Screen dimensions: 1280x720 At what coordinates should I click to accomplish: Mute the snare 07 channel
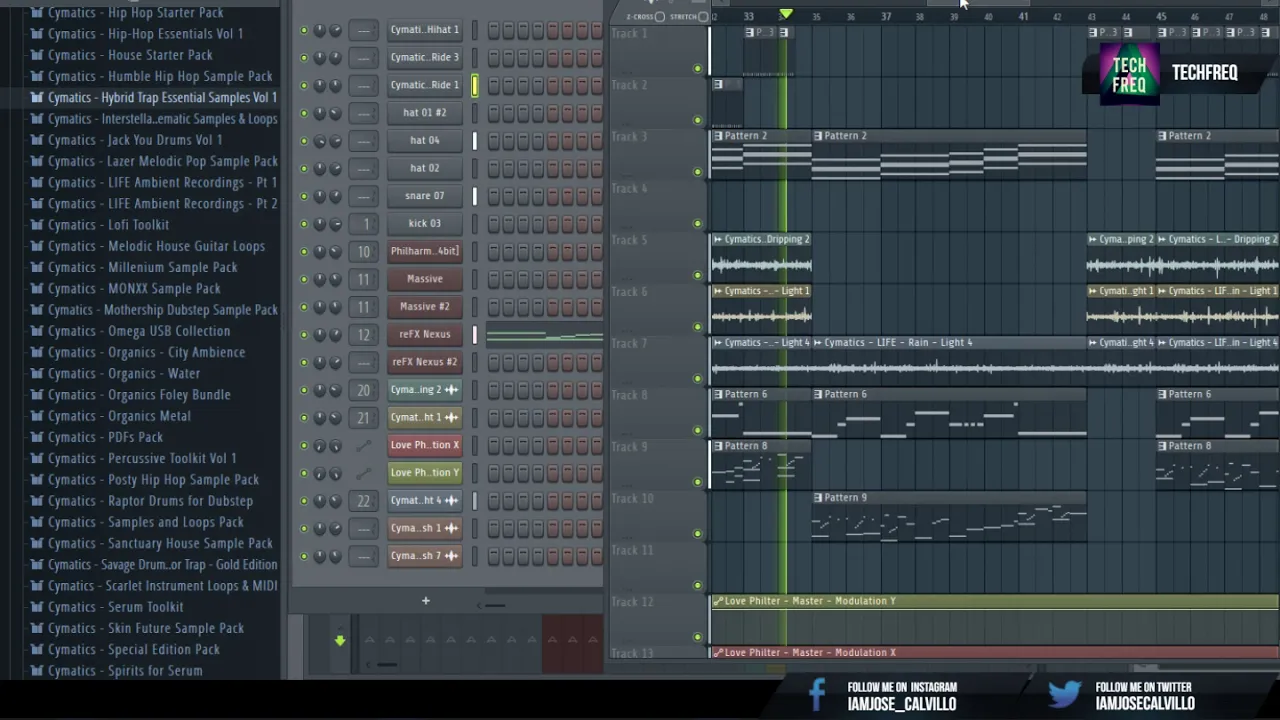click(x=304, y=196)
